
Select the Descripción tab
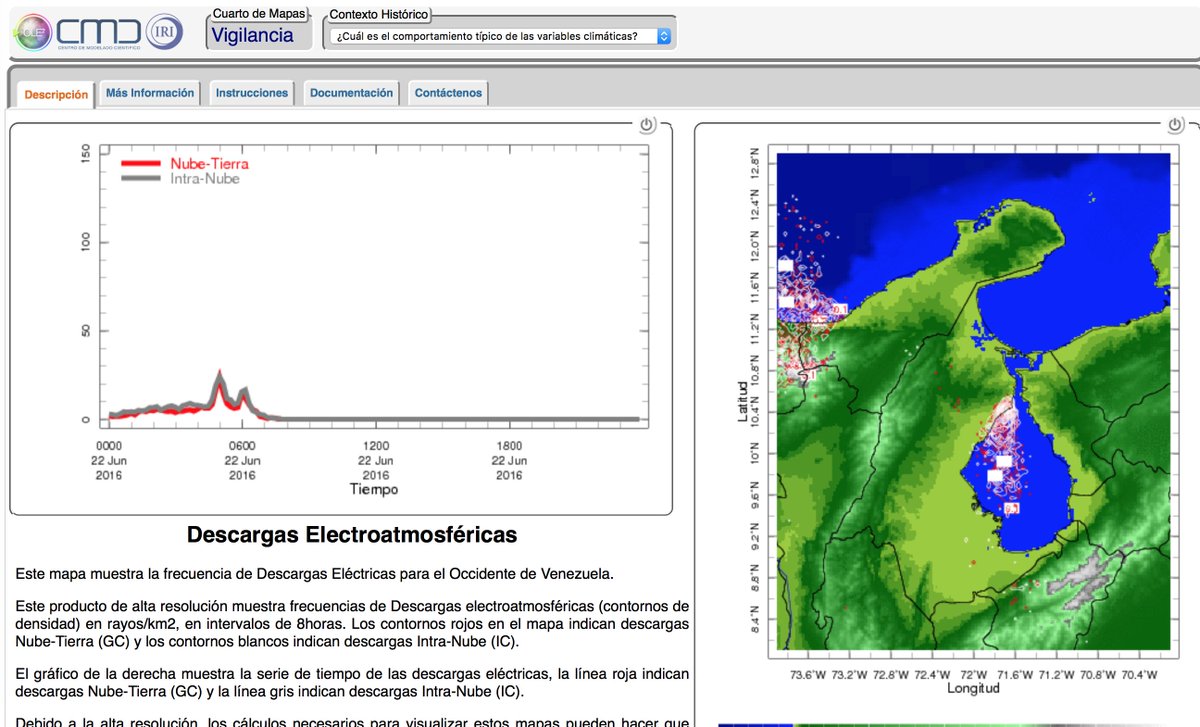click(x=57, y=94)
